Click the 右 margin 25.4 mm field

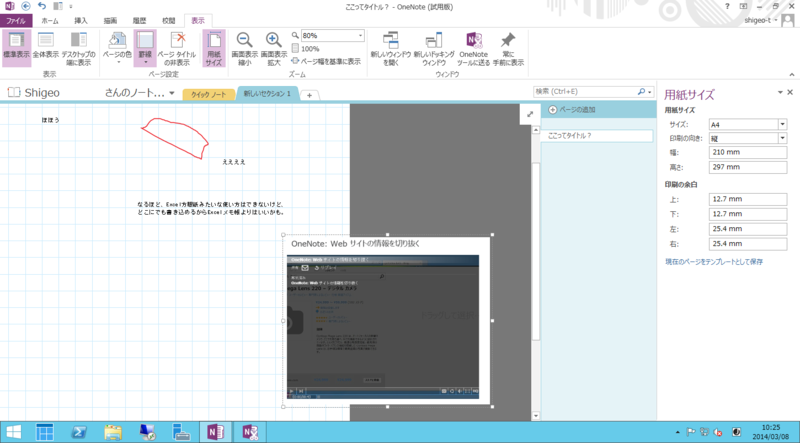(x=747, y=243)
